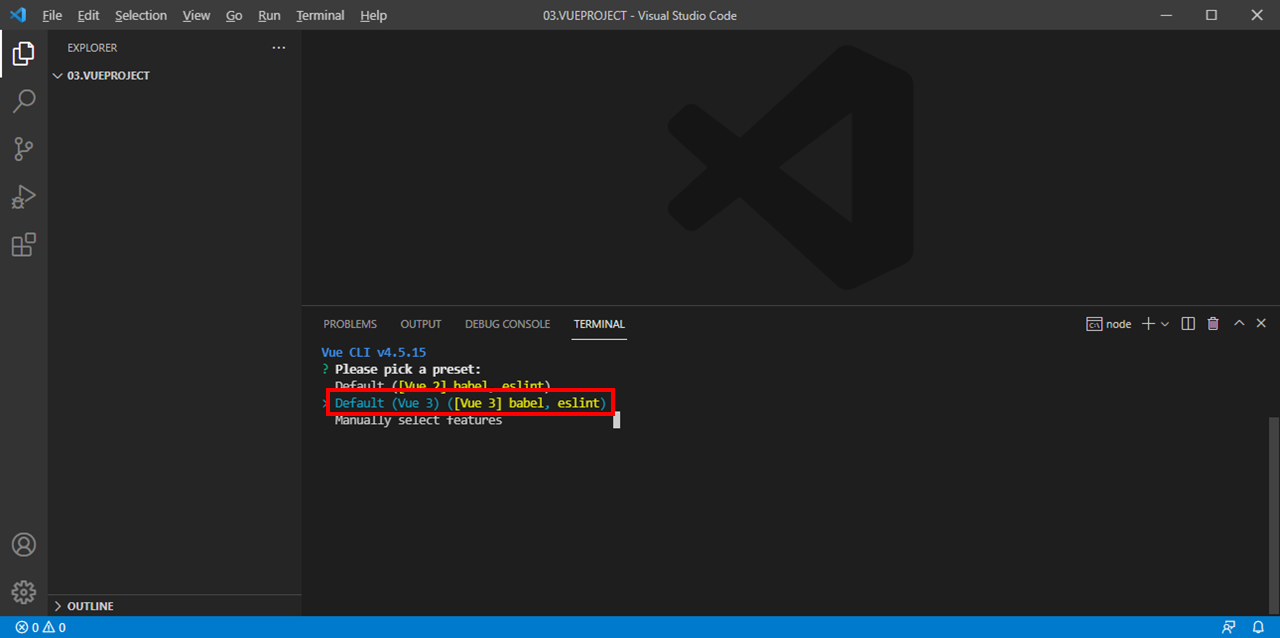This screenshot has width=1280, height=638.
Task: Open the Edit menu
Action: point(88,15)
